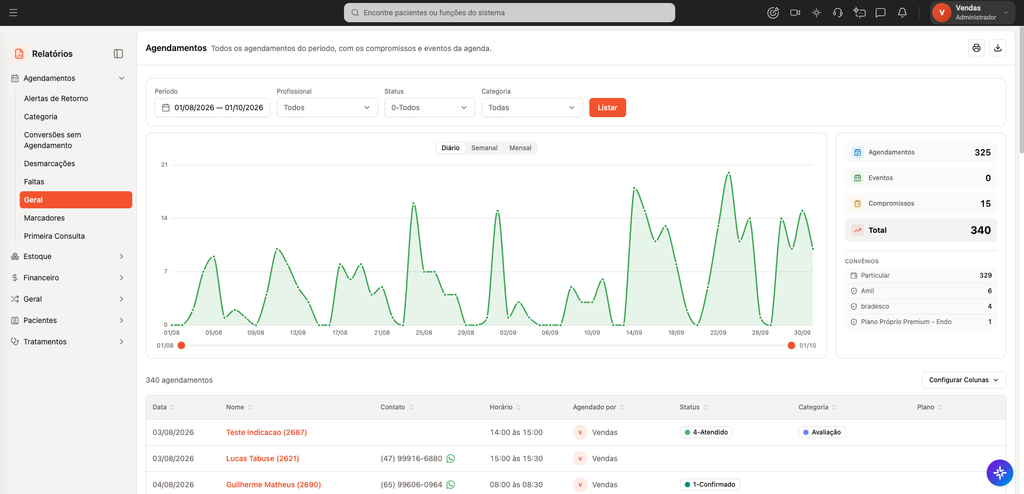Screen dimensions: 1024x494
Task: Download the Agendamentos report
Action: point(998,48)
